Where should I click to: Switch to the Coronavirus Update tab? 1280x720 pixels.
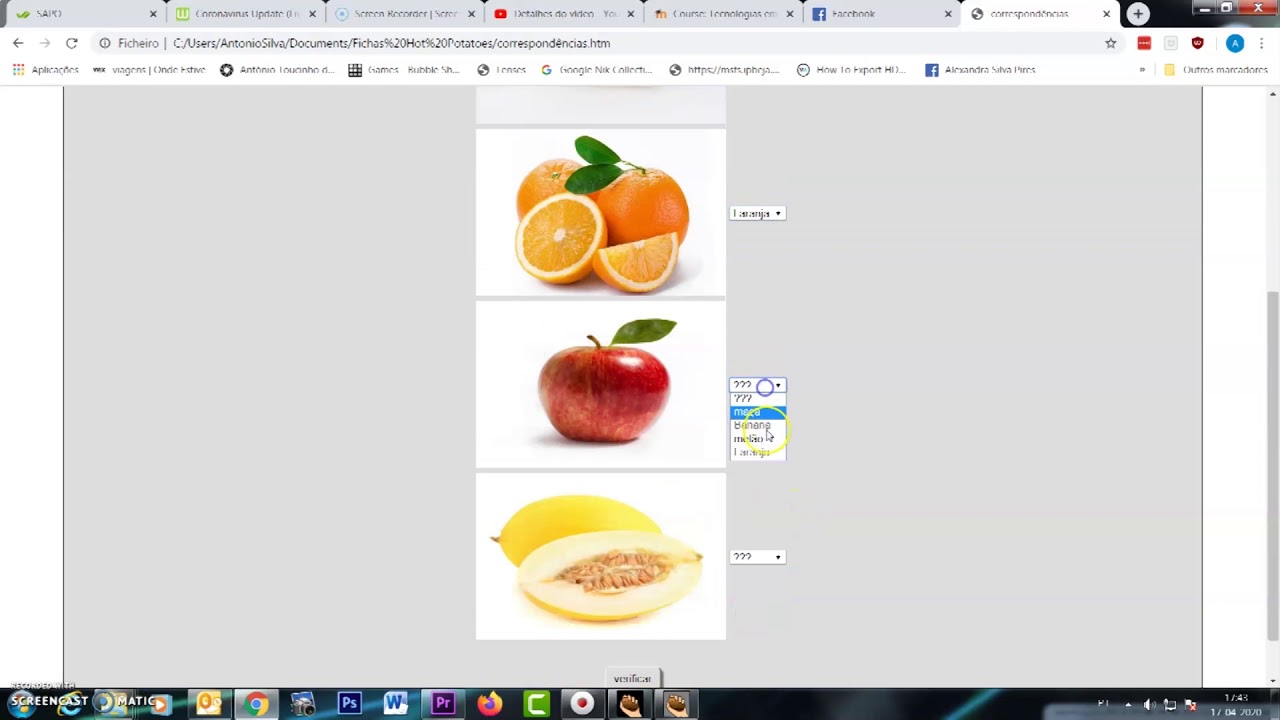[247, 14]
